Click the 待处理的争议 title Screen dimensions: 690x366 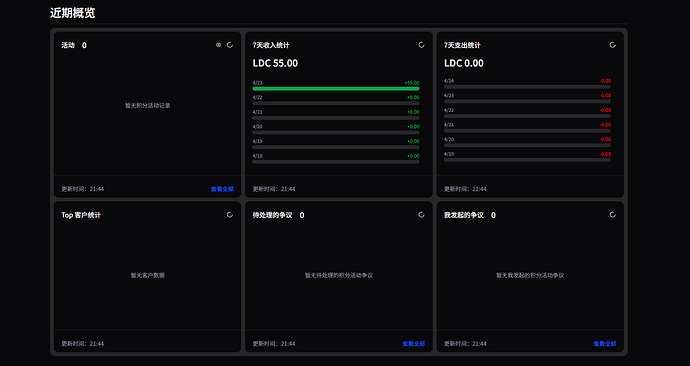272,215
